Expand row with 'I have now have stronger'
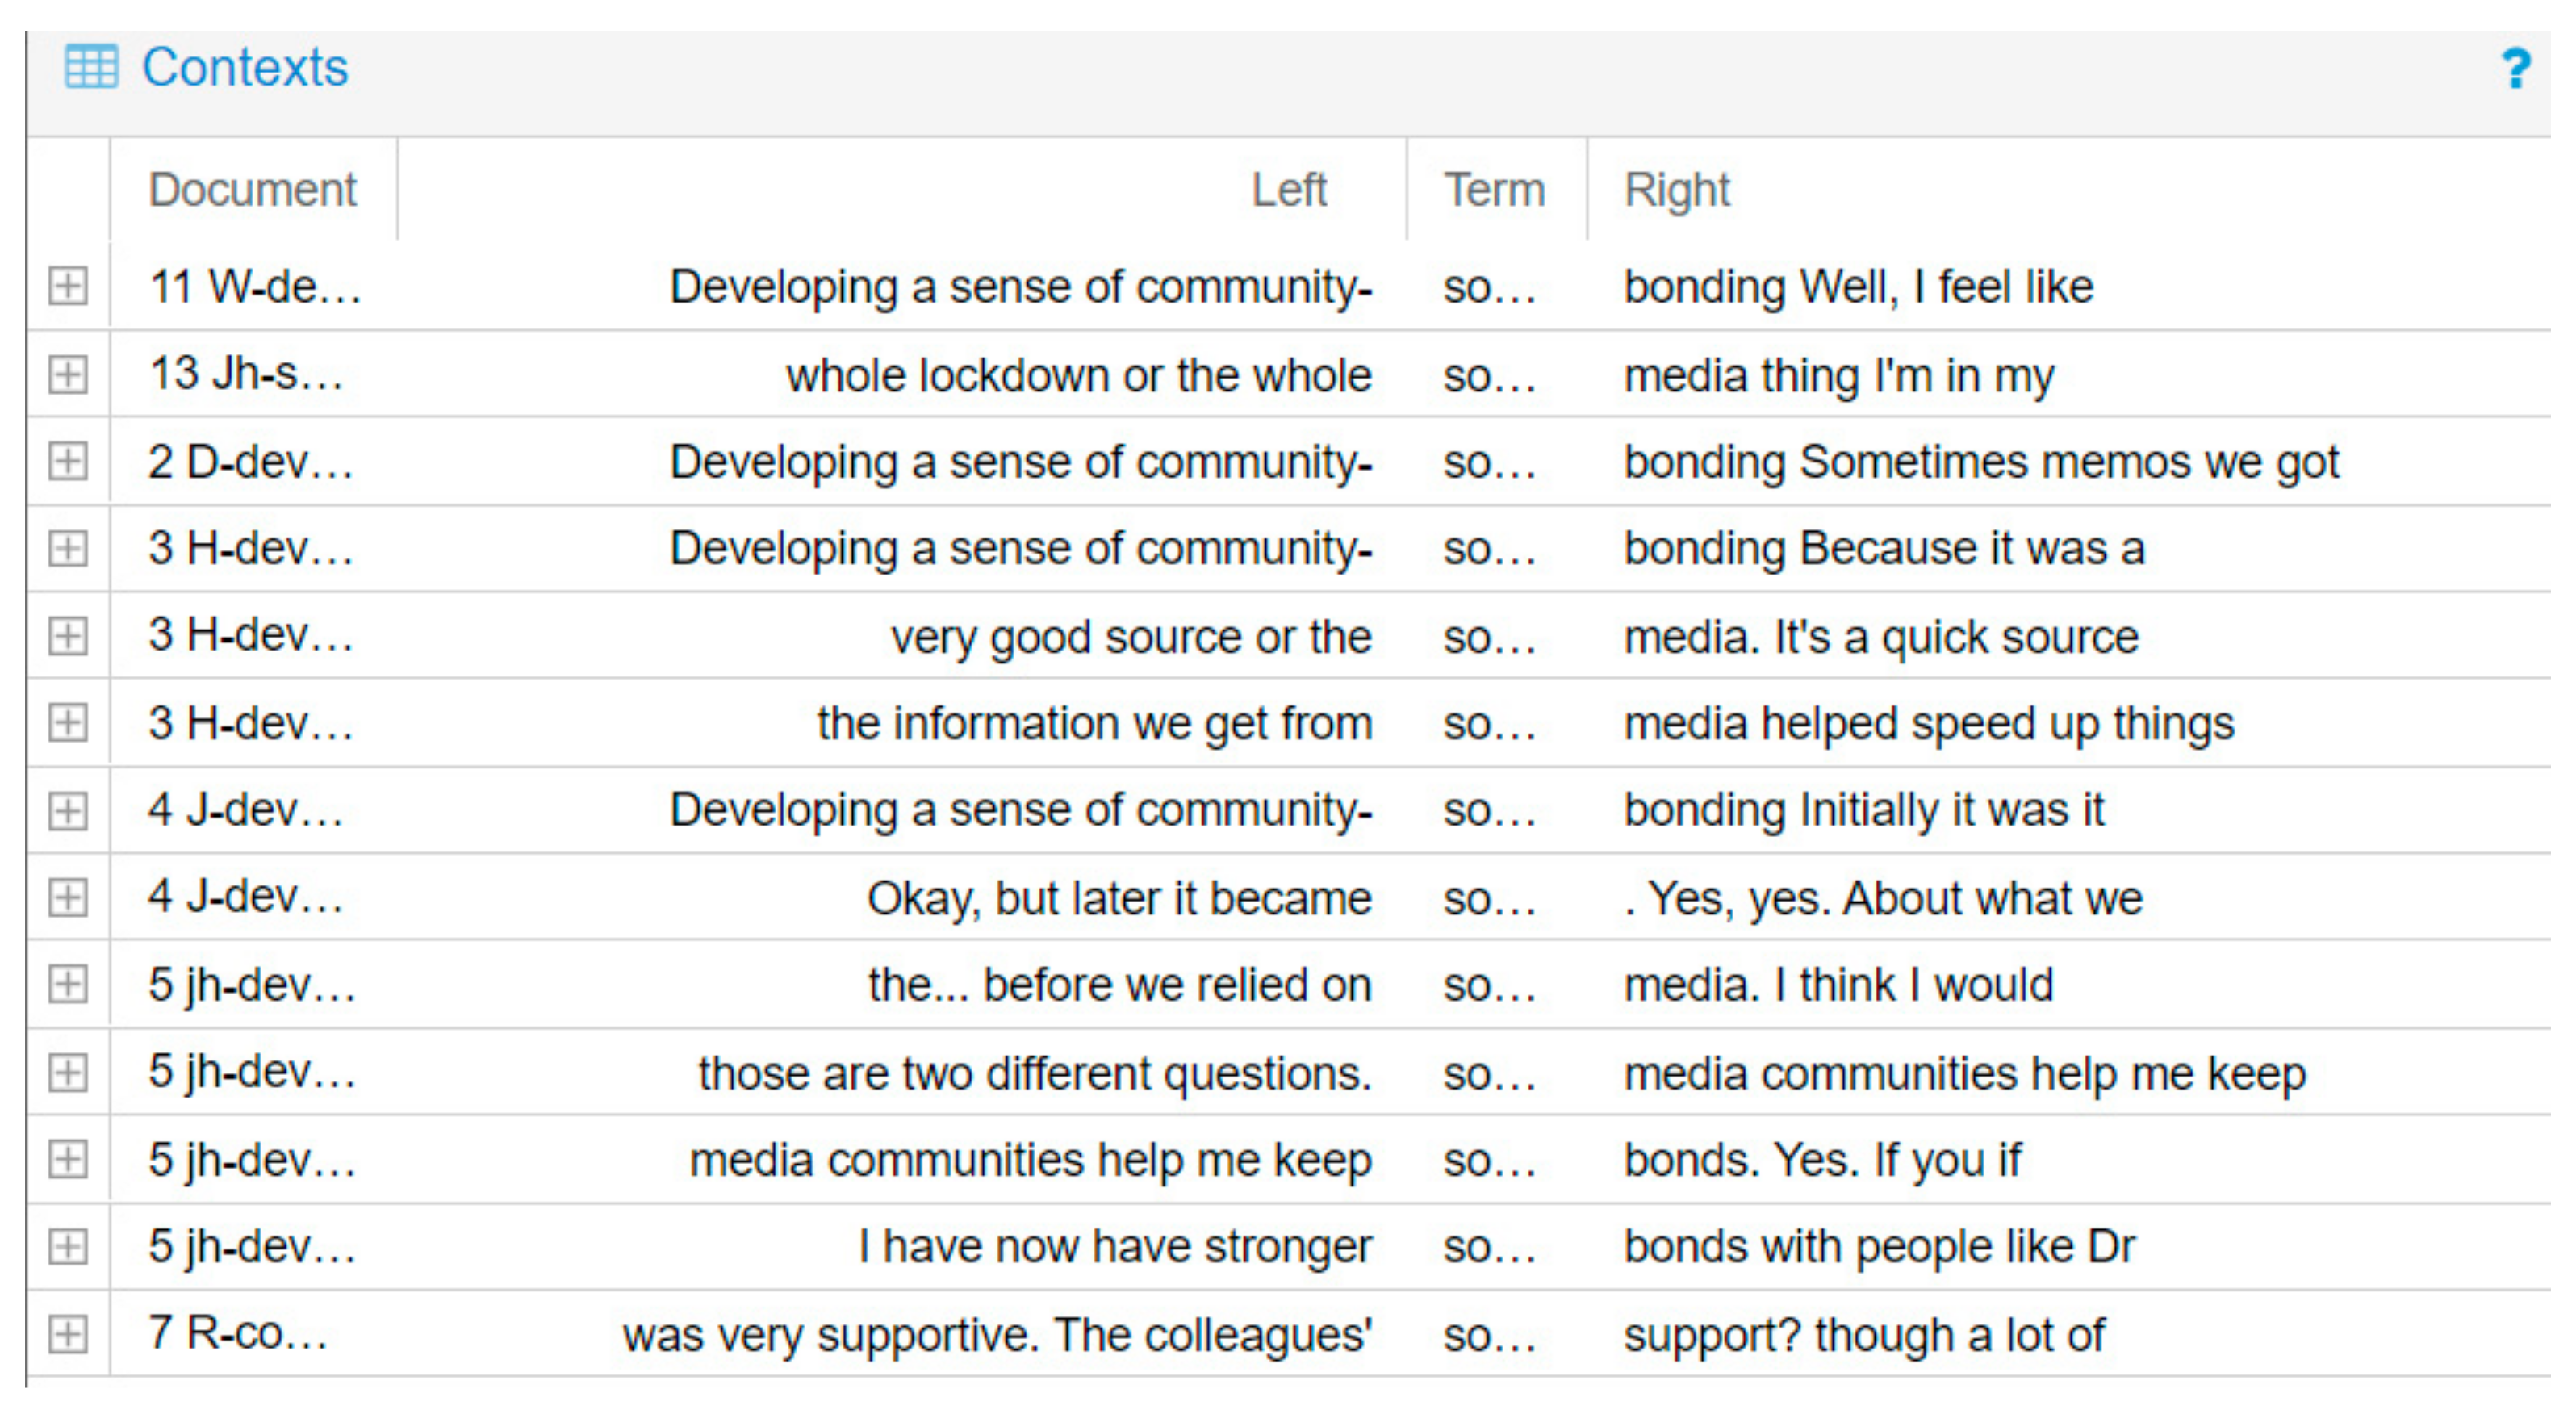The image size is (2576, 1414). [68, 1247]
